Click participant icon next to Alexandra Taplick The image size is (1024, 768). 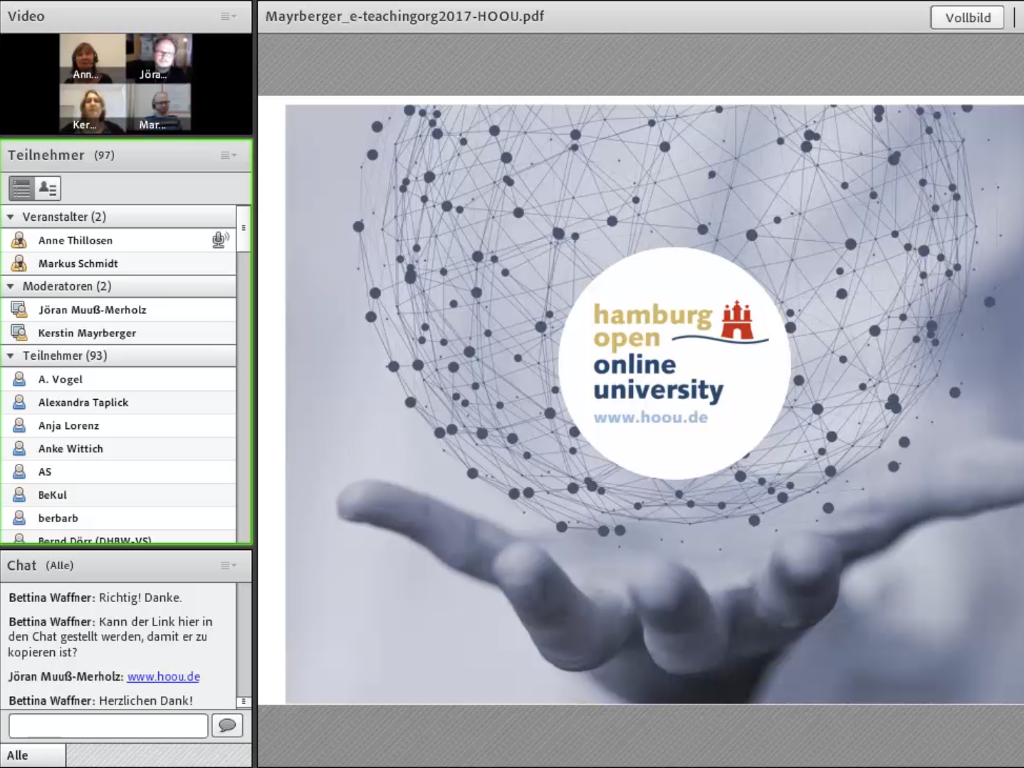pos(19,402)
